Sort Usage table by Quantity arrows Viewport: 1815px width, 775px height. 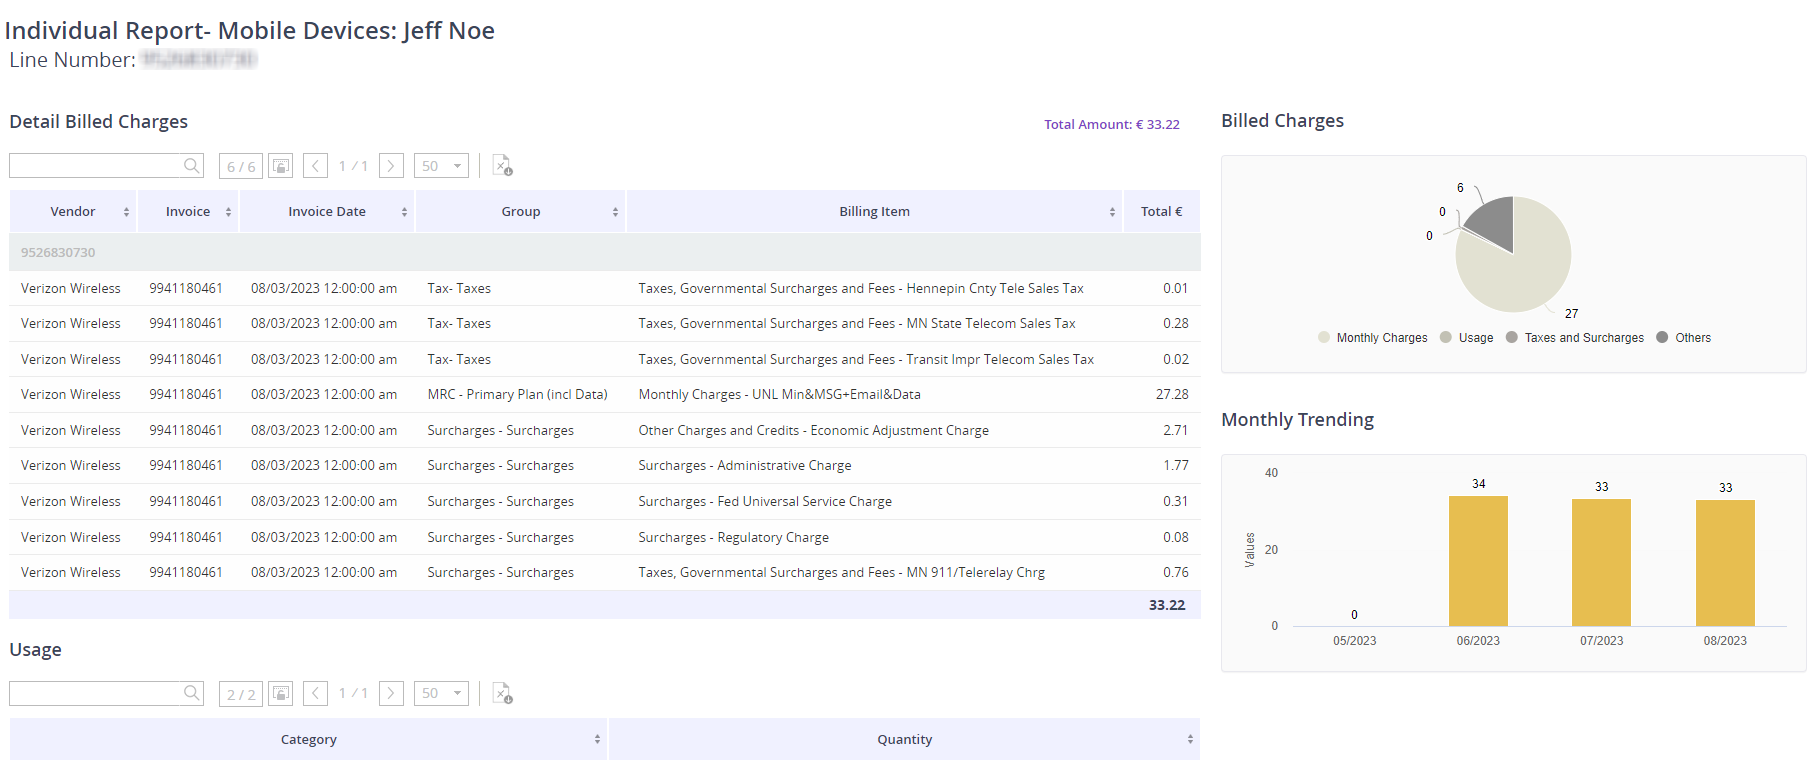1190,740
